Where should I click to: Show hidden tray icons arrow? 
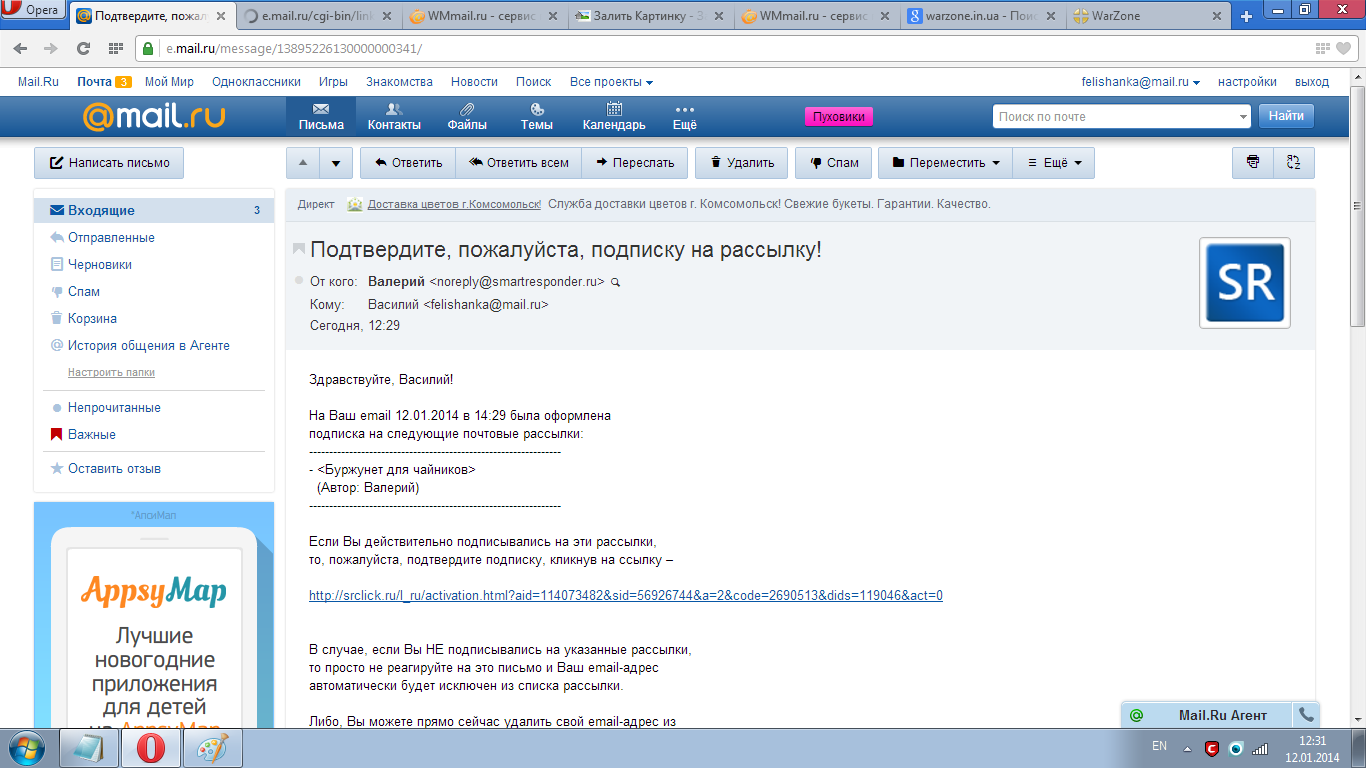point(1187,748)
